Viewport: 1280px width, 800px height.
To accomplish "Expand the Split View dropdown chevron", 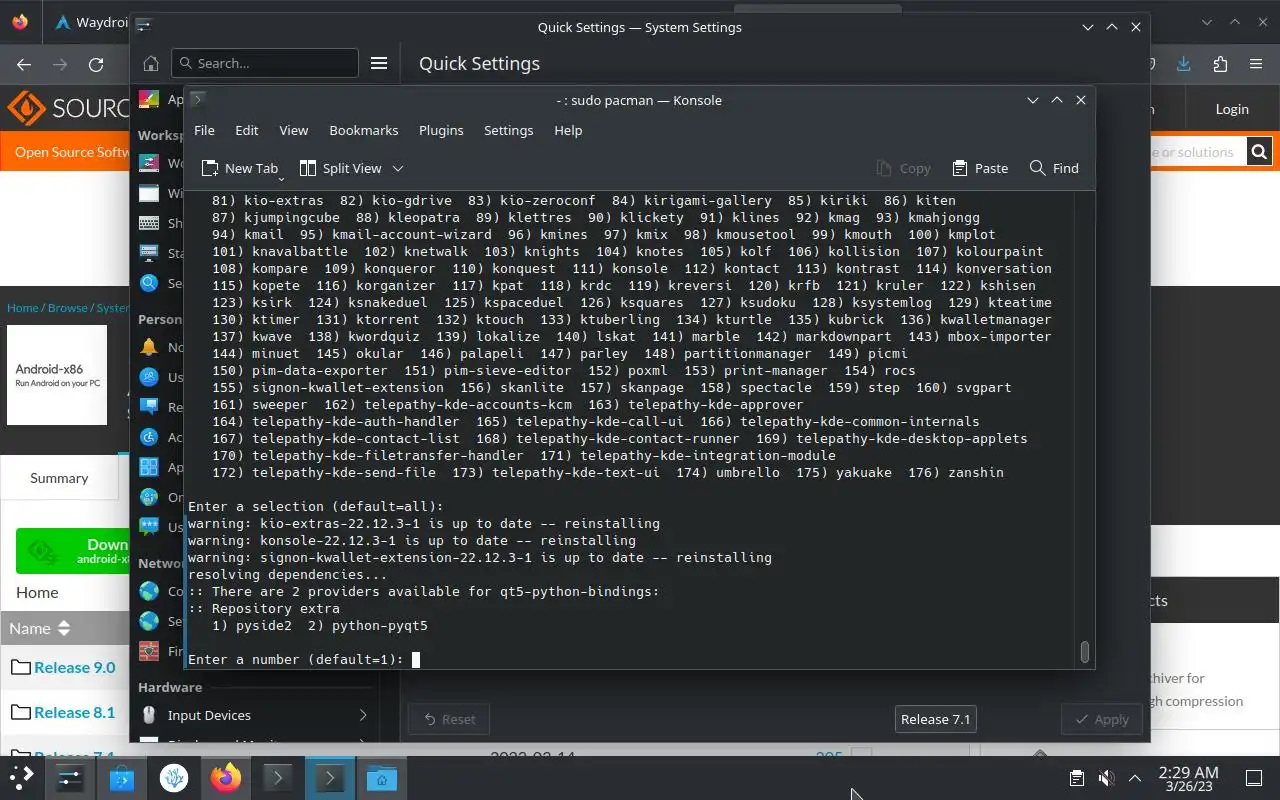I will (x=397, y=168).
